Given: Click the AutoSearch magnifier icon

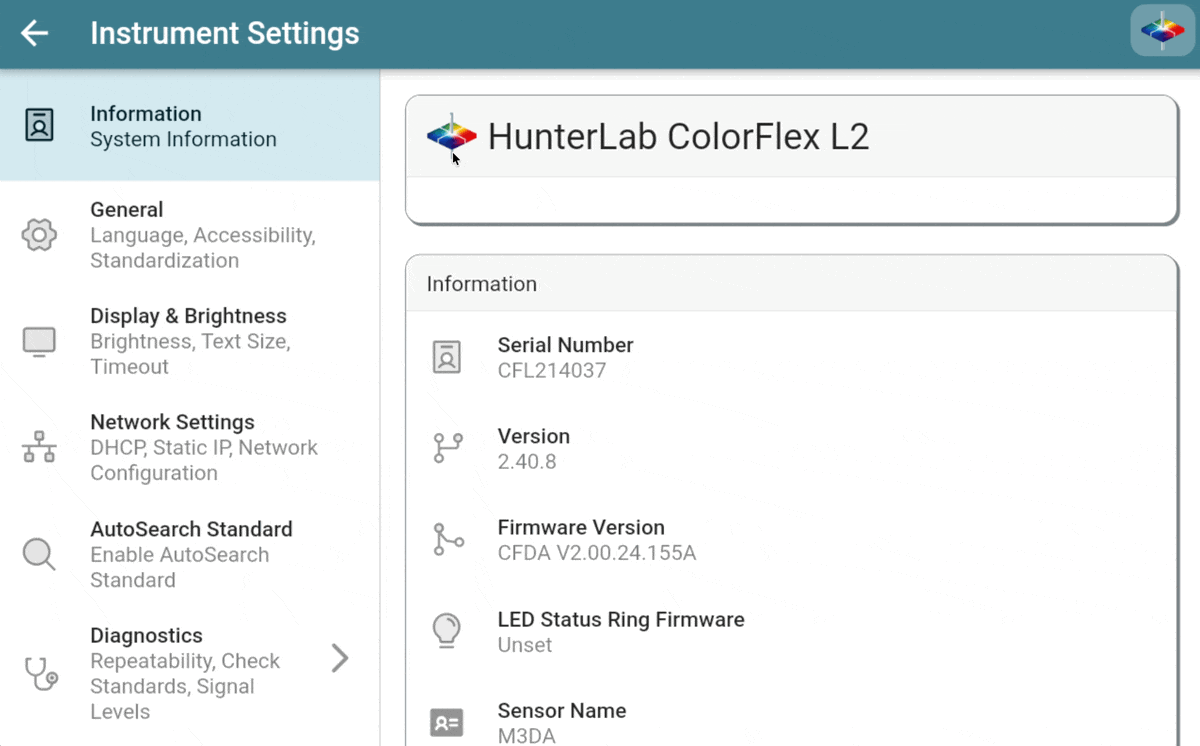Looking at the screenshot, I should (x=39, y=554).
